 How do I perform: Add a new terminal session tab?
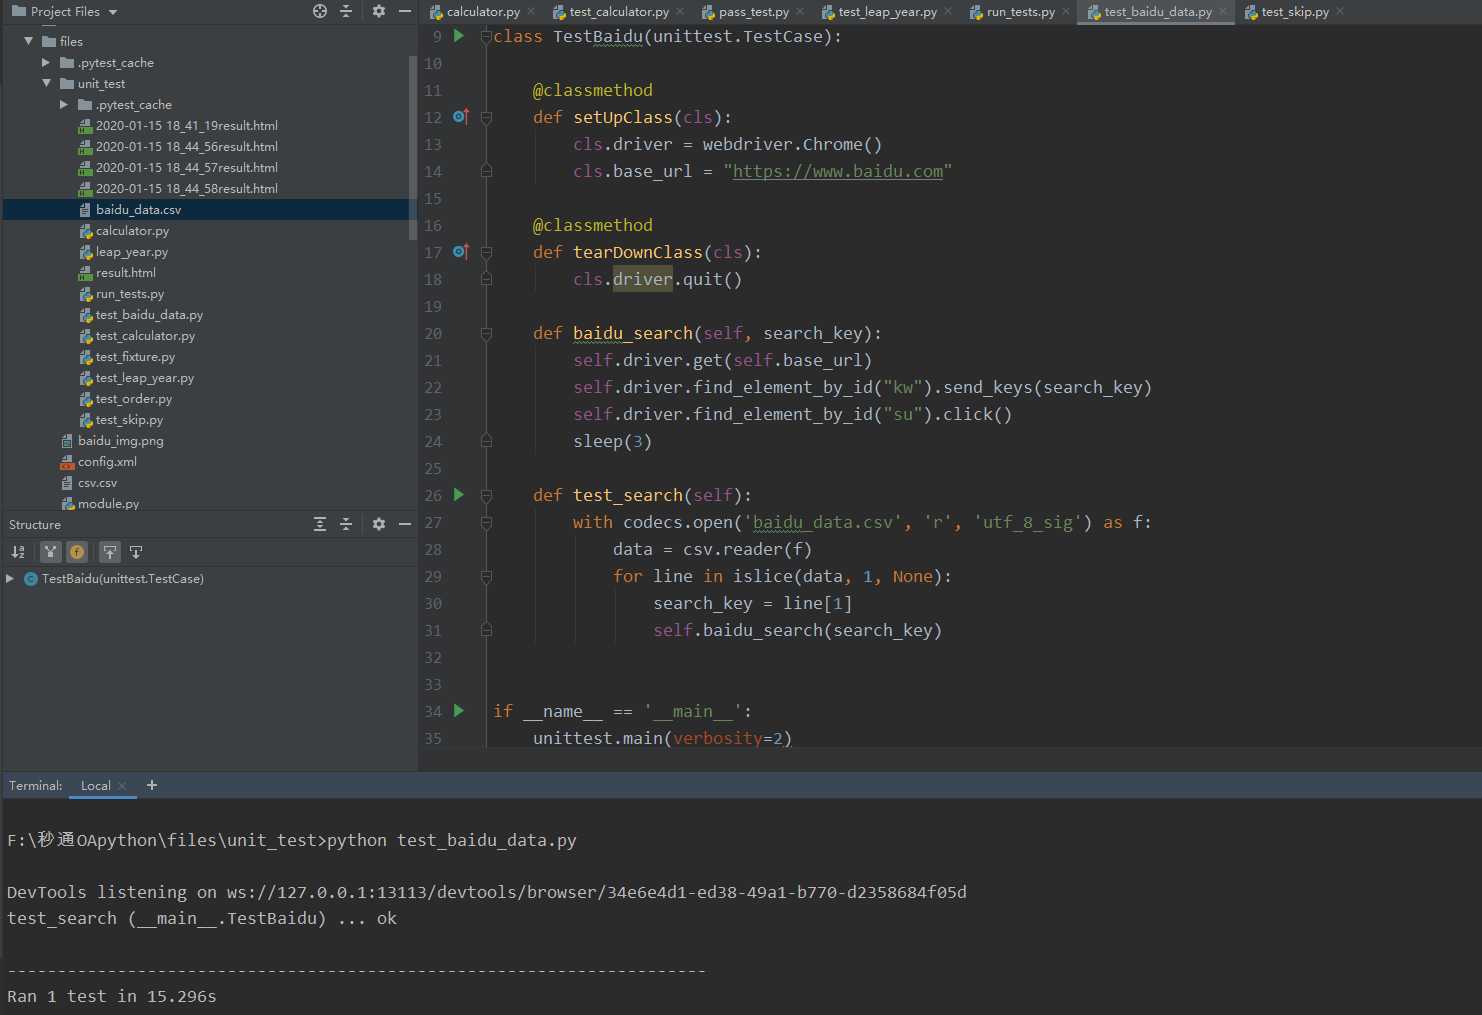(152, 785)
